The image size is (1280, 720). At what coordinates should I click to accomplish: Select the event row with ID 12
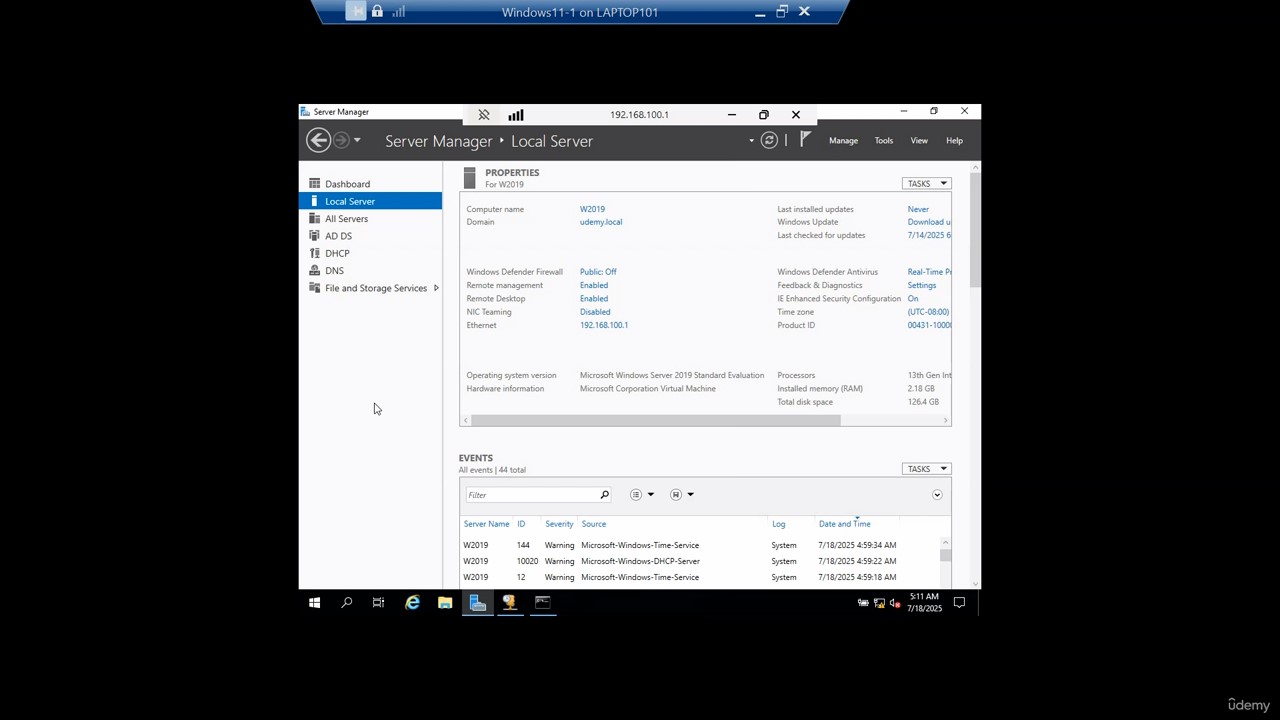coord(699,577)
